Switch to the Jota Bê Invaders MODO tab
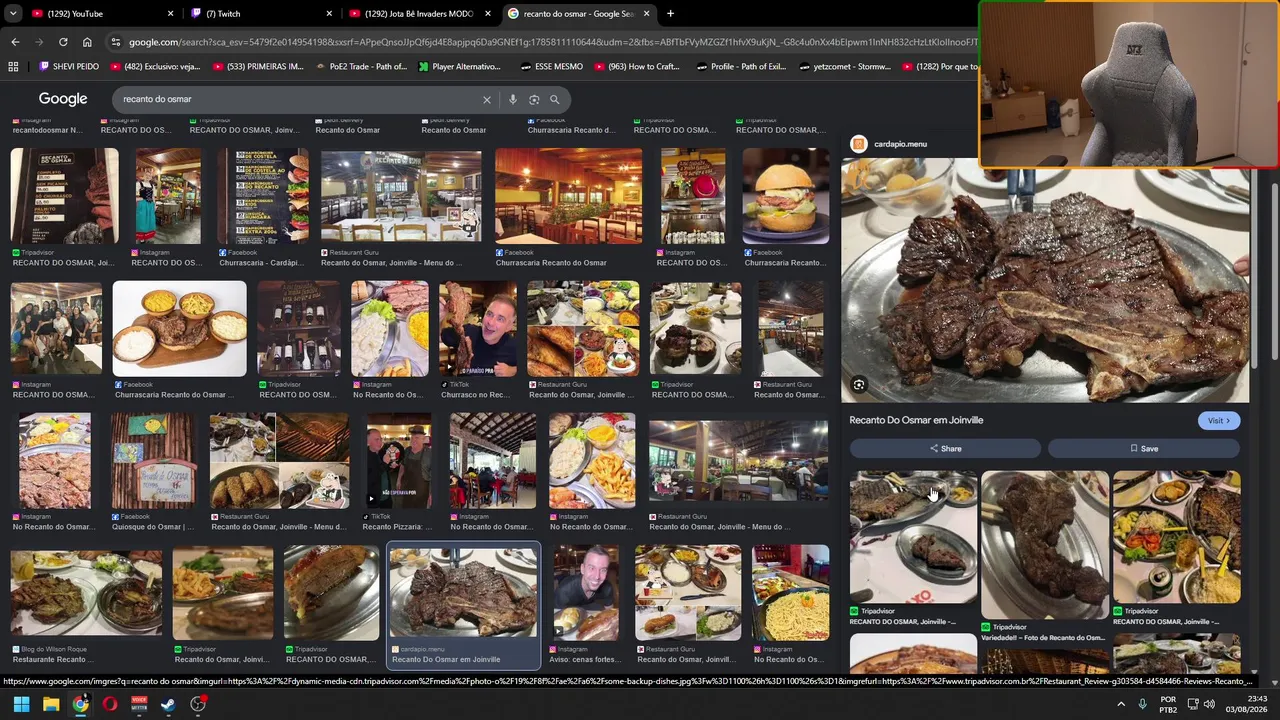Viewport: 1280px width, 720px height. coord(420,14)
